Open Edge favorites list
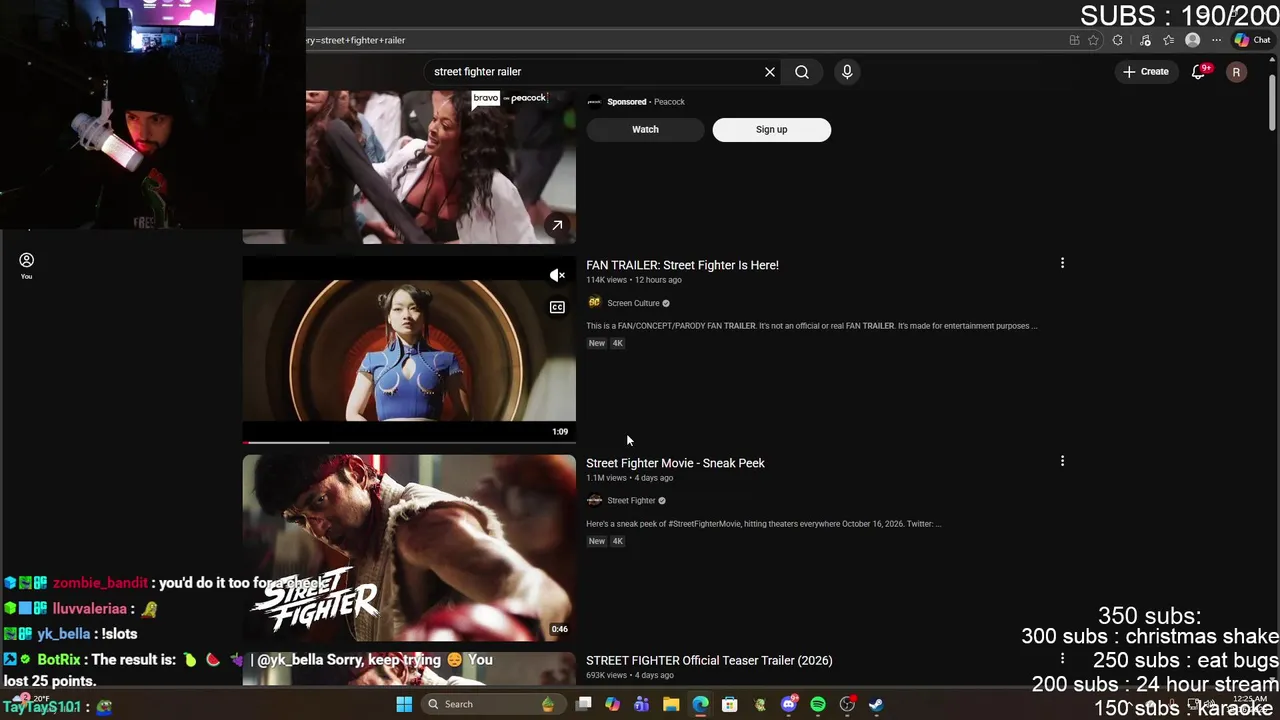The image size is (1280, 720). 1168,40
